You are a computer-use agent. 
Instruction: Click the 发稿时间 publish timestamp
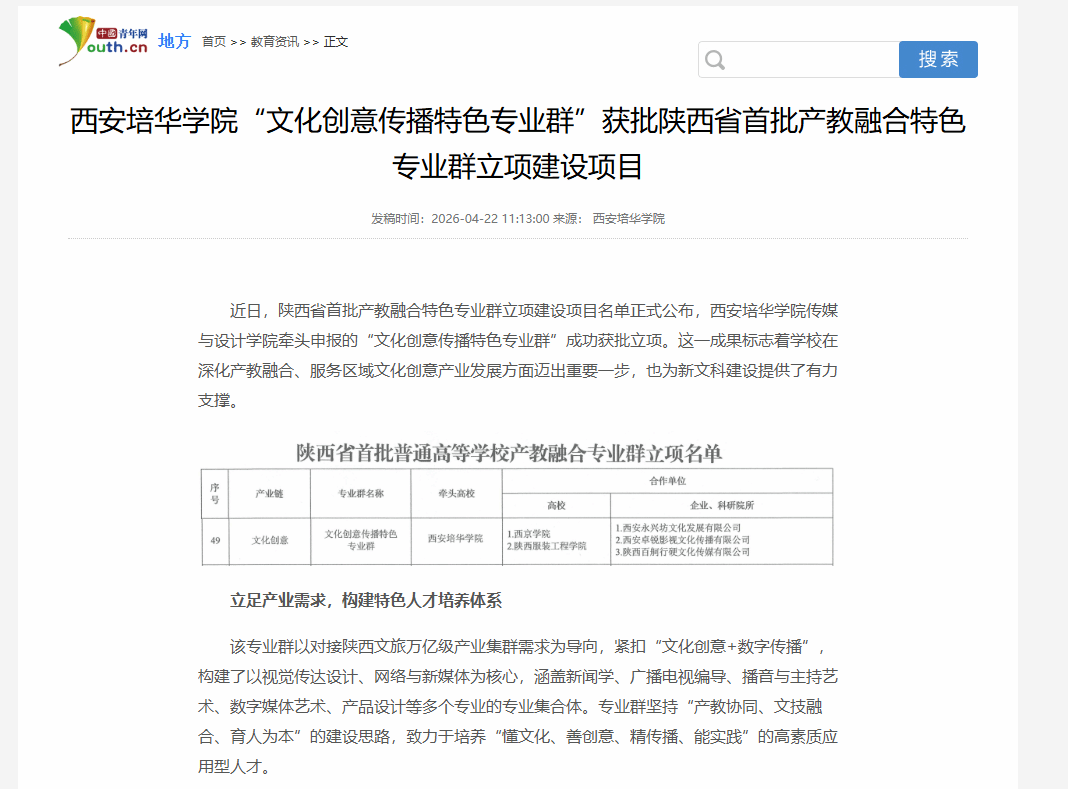[x=460, y=218]
